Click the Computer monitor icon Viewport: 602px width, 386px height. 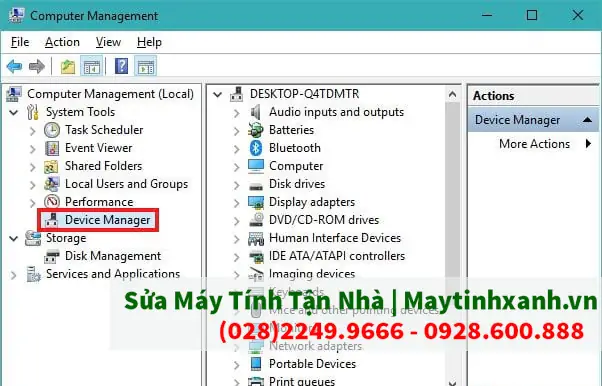click(256, 166)
